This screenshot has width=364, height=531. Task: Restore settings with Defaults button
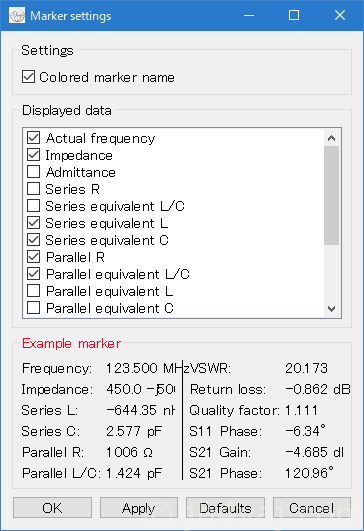226,508
